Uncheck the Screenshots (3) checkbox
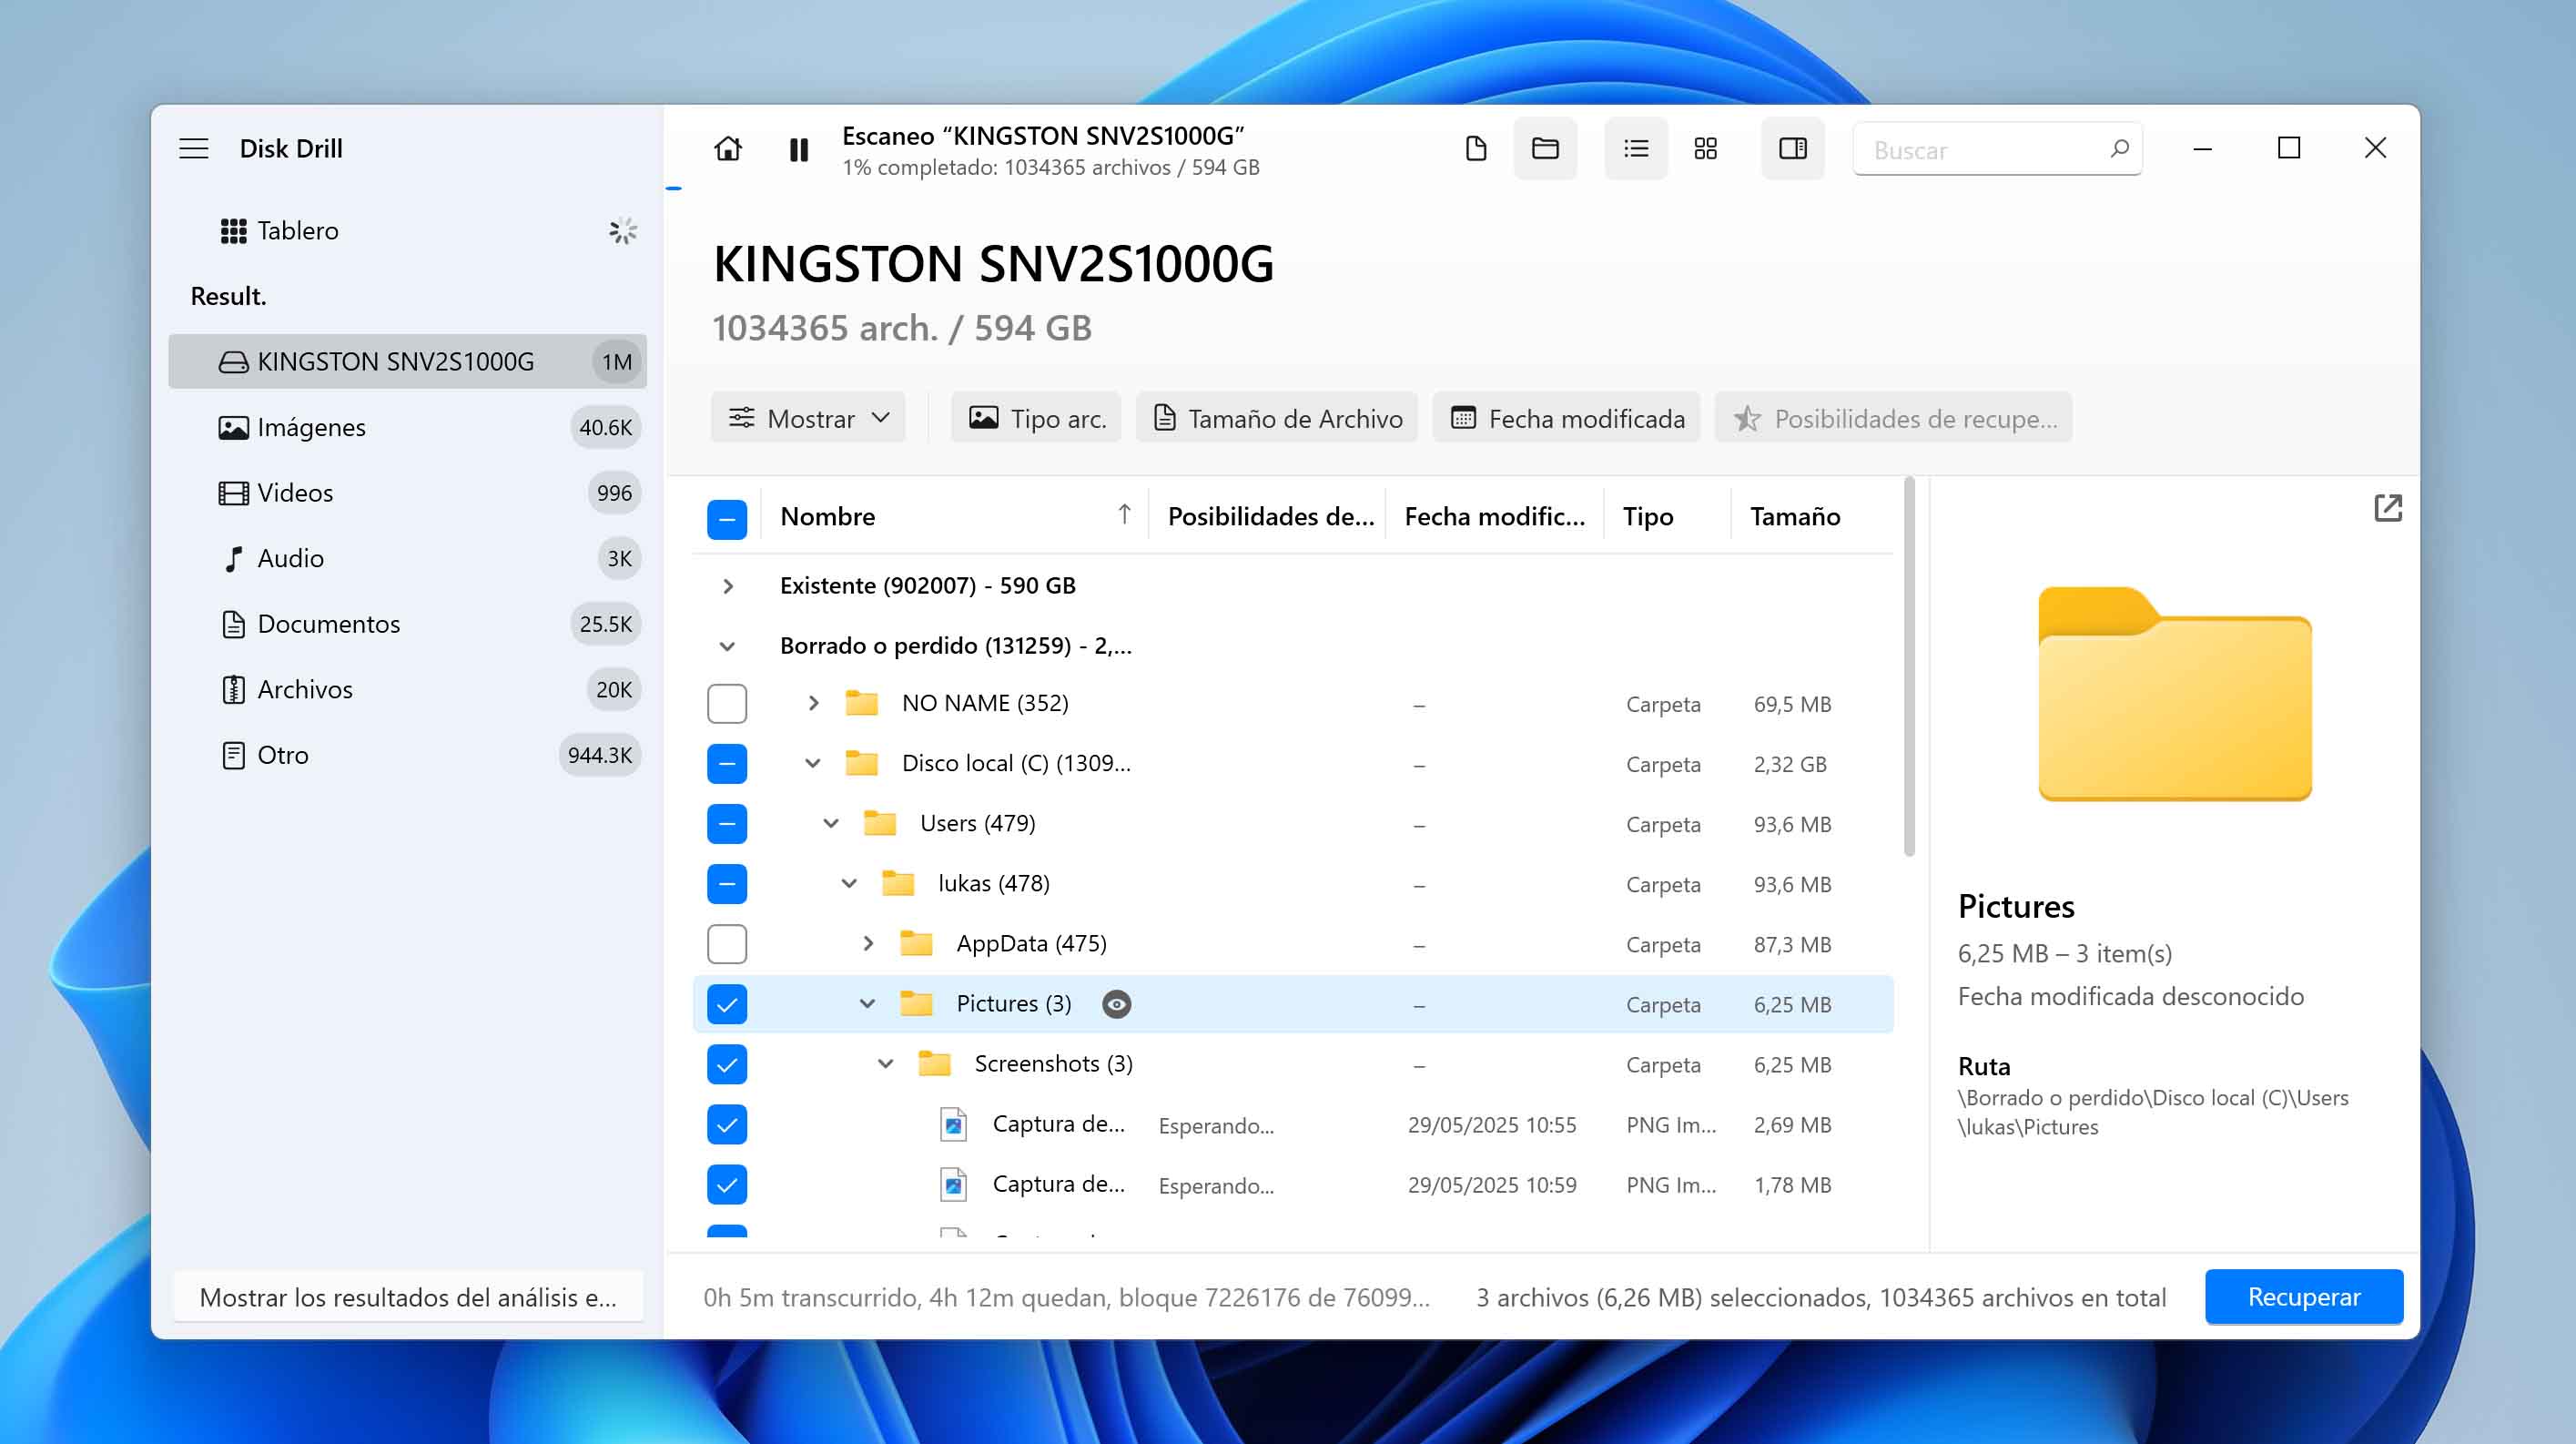This screenshot has height=1444, width=2576. click(x=727, y=1064)
